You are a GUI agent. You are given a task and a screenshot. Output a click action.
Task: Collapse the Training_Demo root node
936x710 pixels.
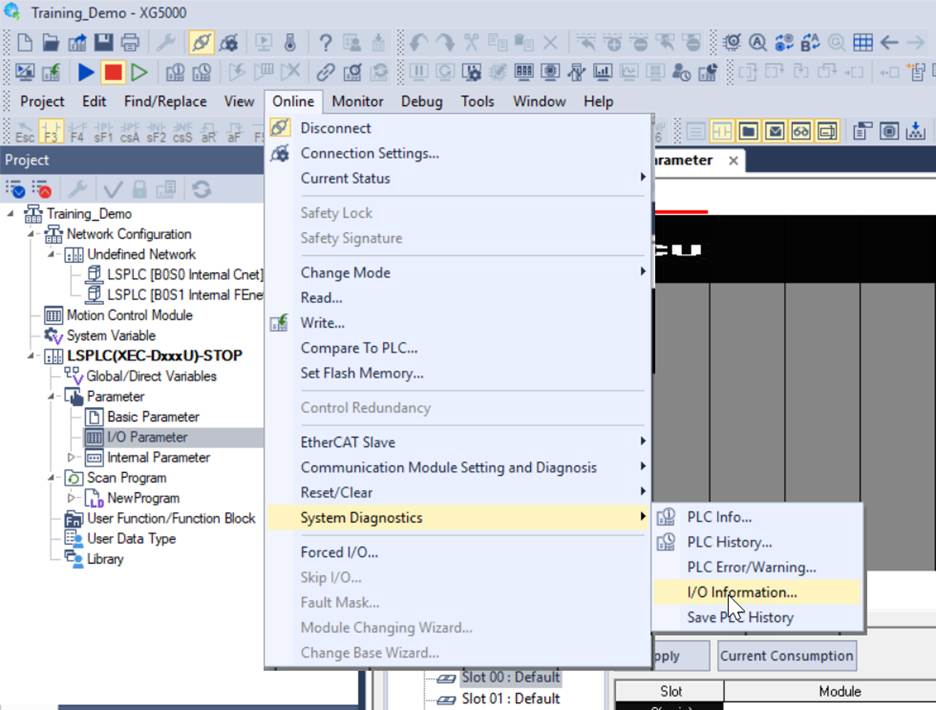tap(10, 213)
